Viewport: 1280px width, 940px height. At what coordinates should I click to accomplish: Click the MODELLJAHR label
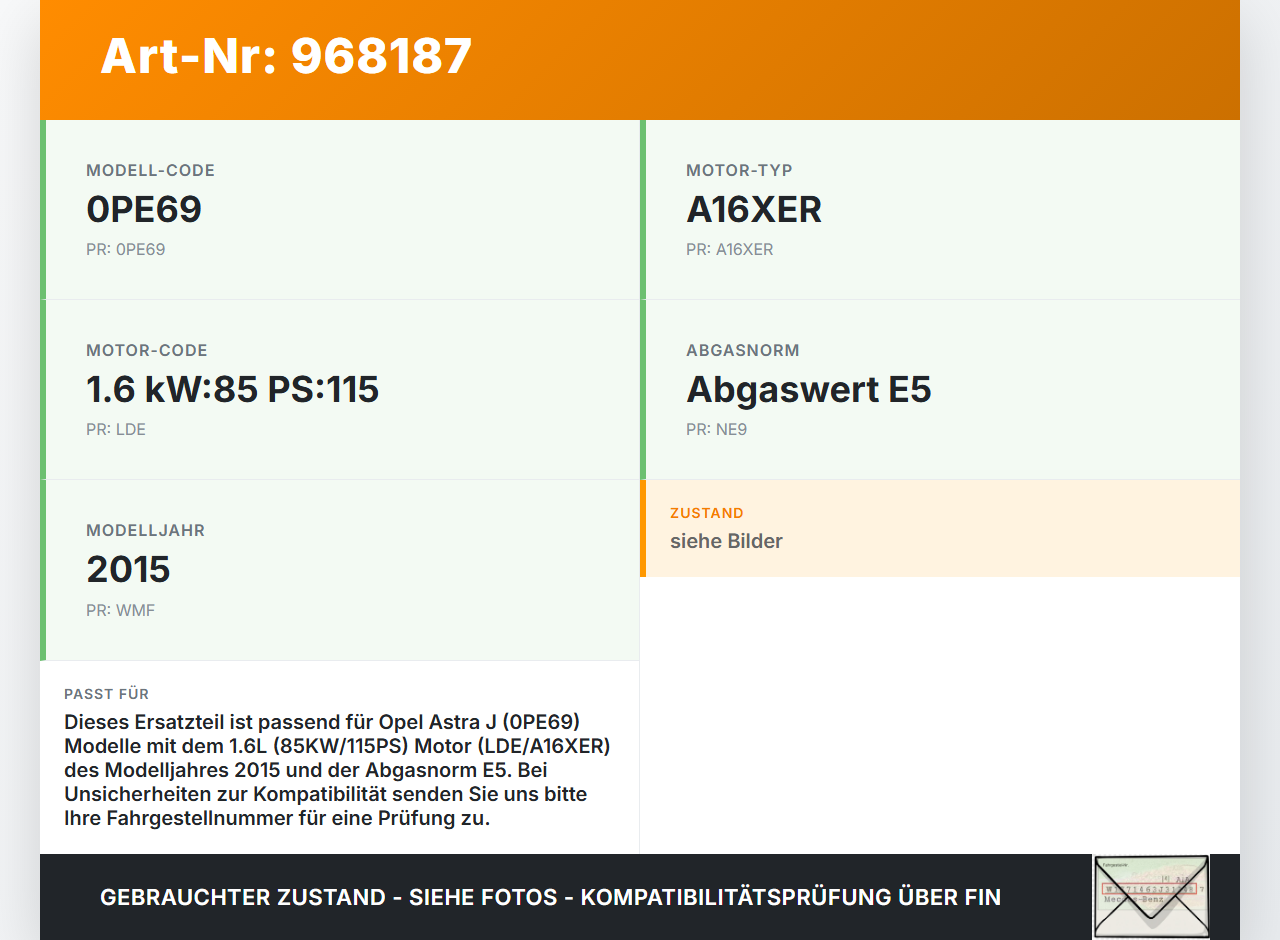(145, 531)
